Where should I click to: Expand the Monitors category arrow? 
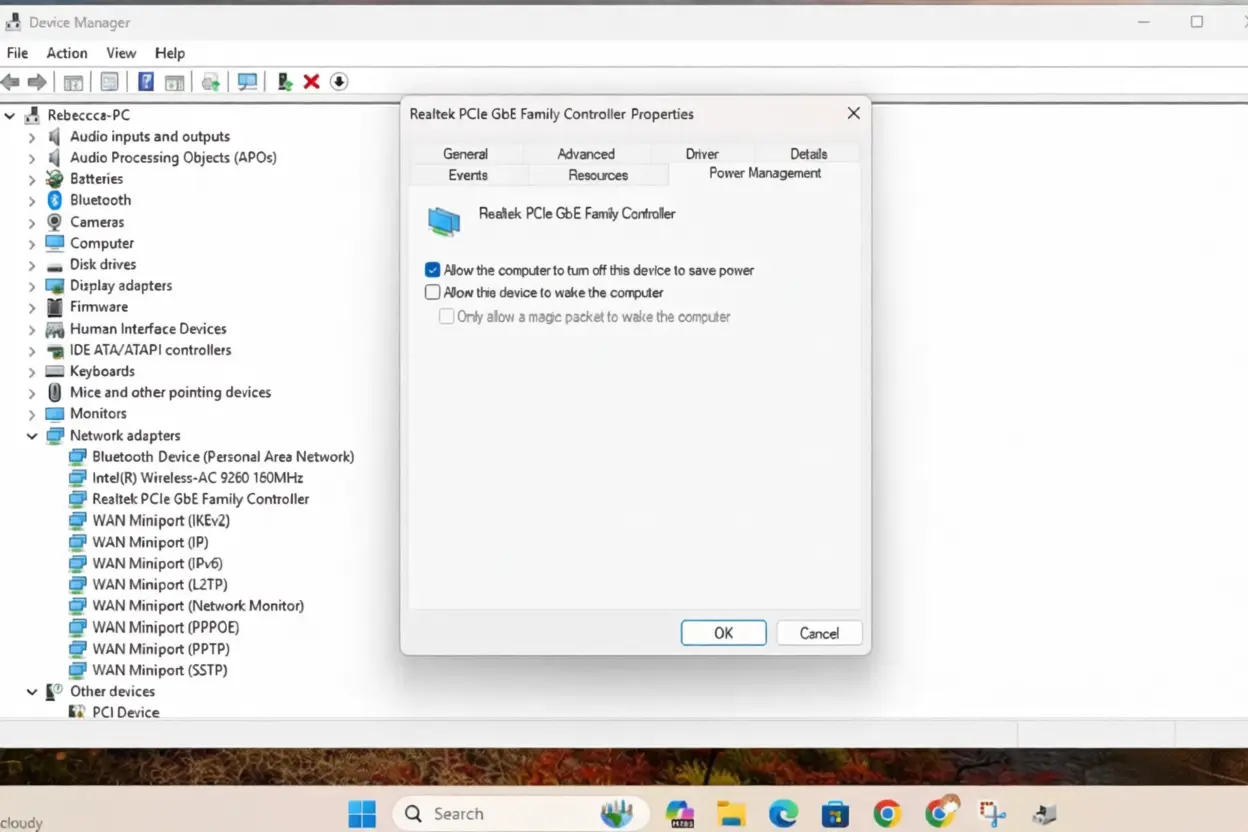point(32,414)
